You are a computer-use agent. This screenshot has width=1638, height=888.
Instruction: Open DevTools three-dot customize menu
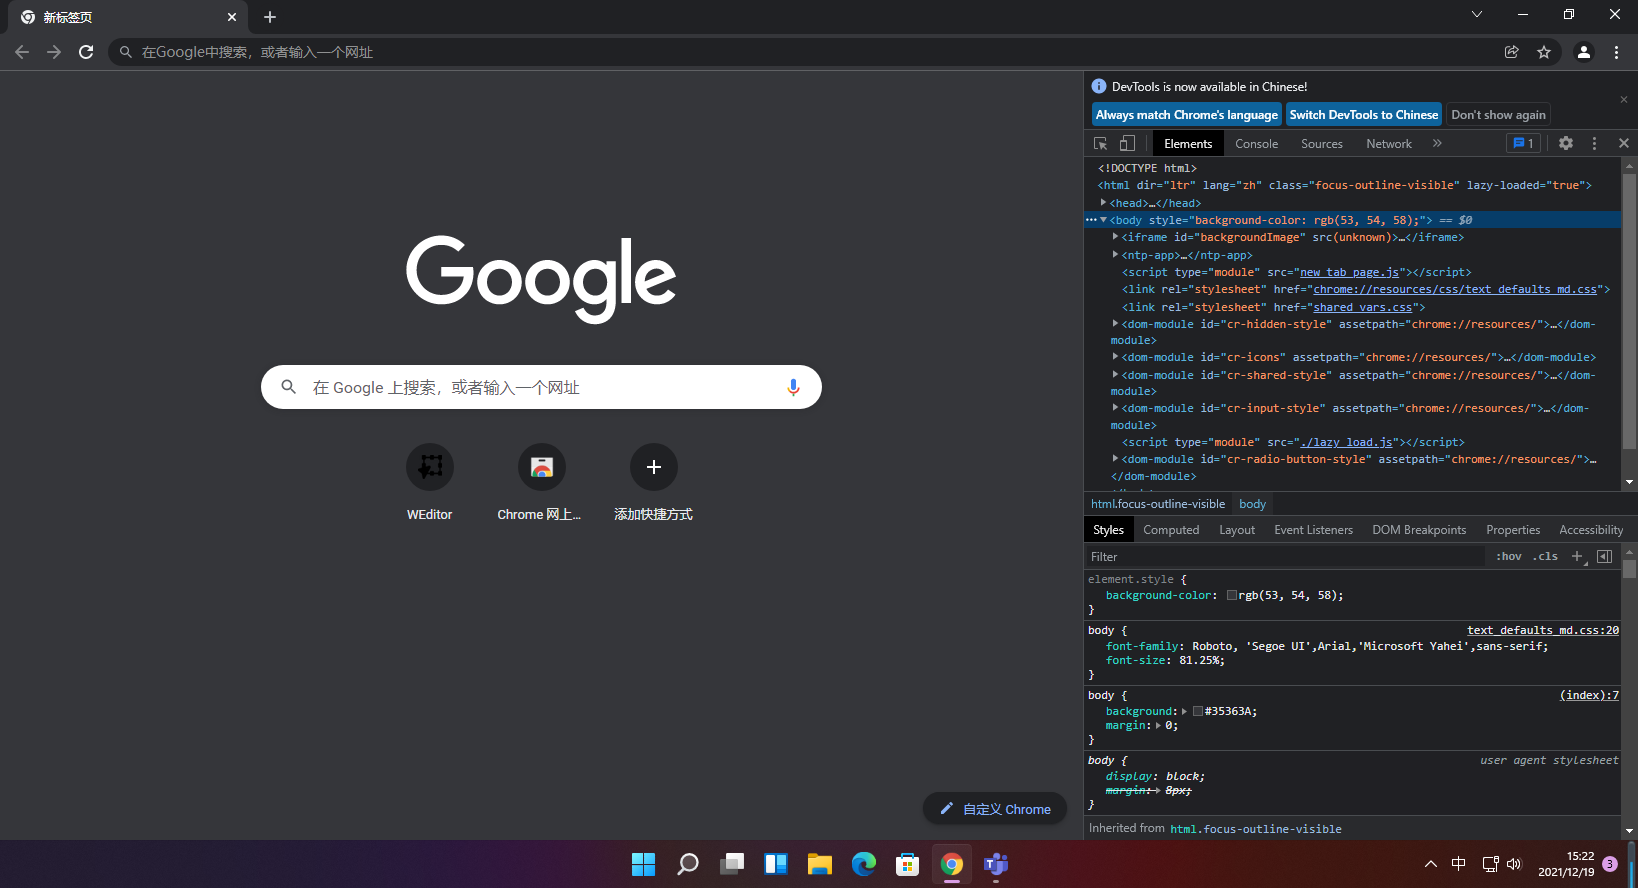point(1594,143)
